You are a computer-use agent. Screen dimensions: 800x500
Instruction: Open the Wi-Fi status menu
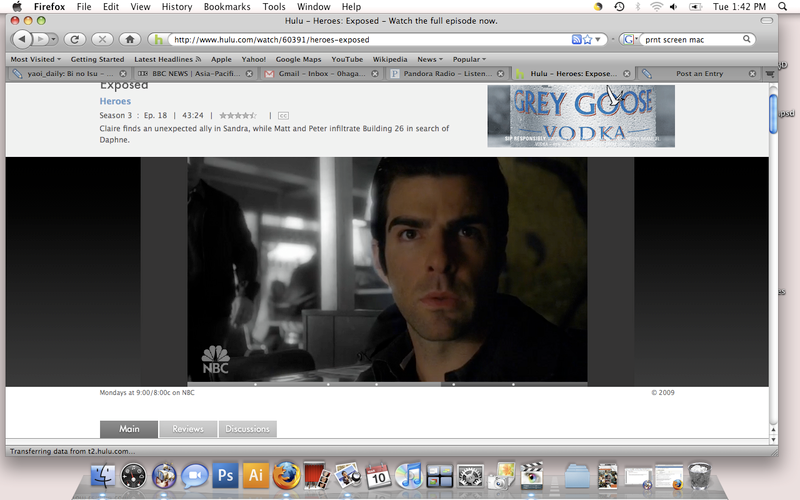click(x=656, y=7)
